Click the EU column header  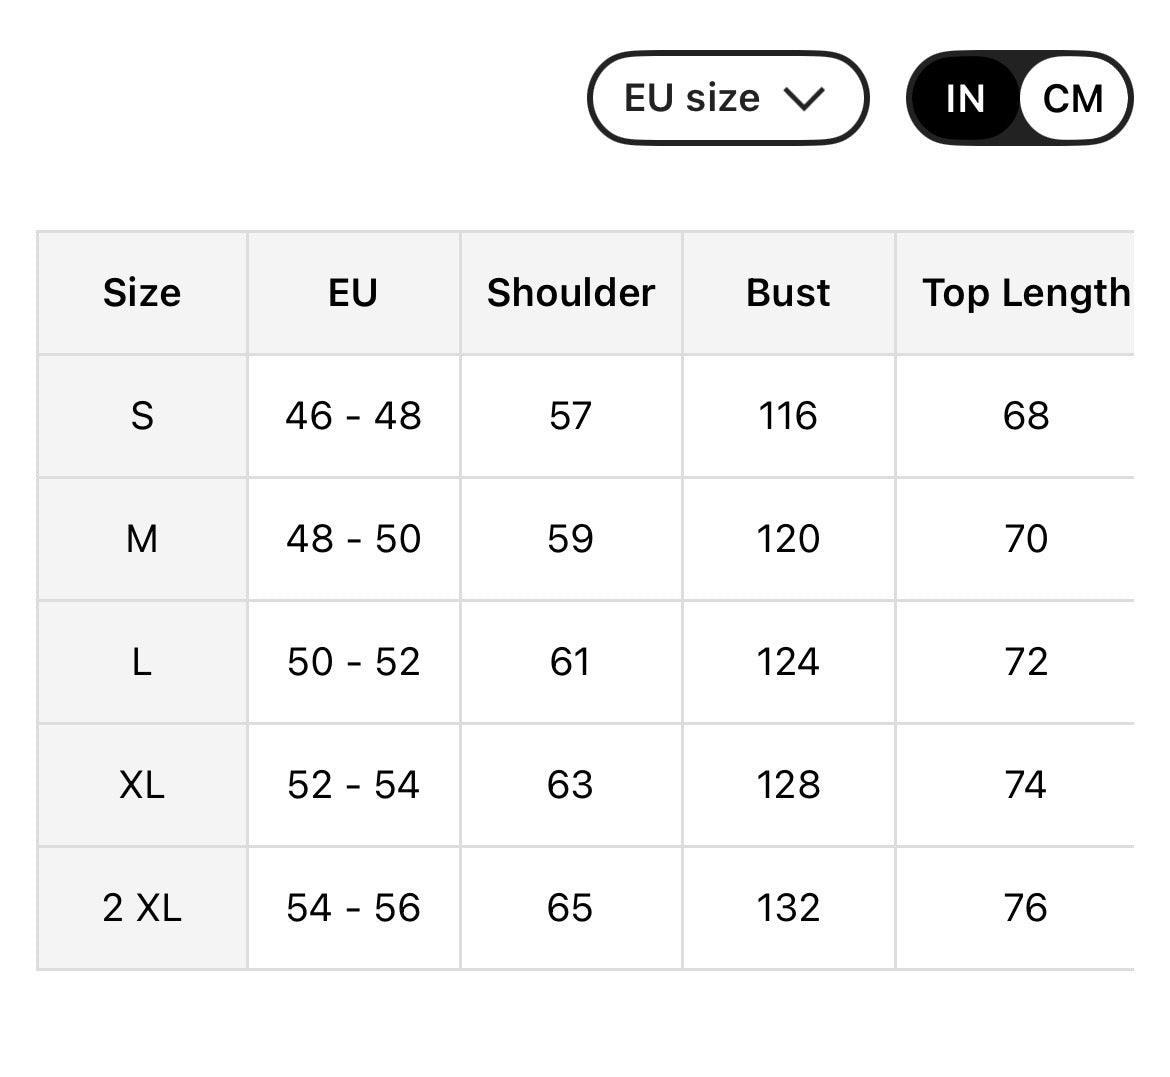click(353, 293)
